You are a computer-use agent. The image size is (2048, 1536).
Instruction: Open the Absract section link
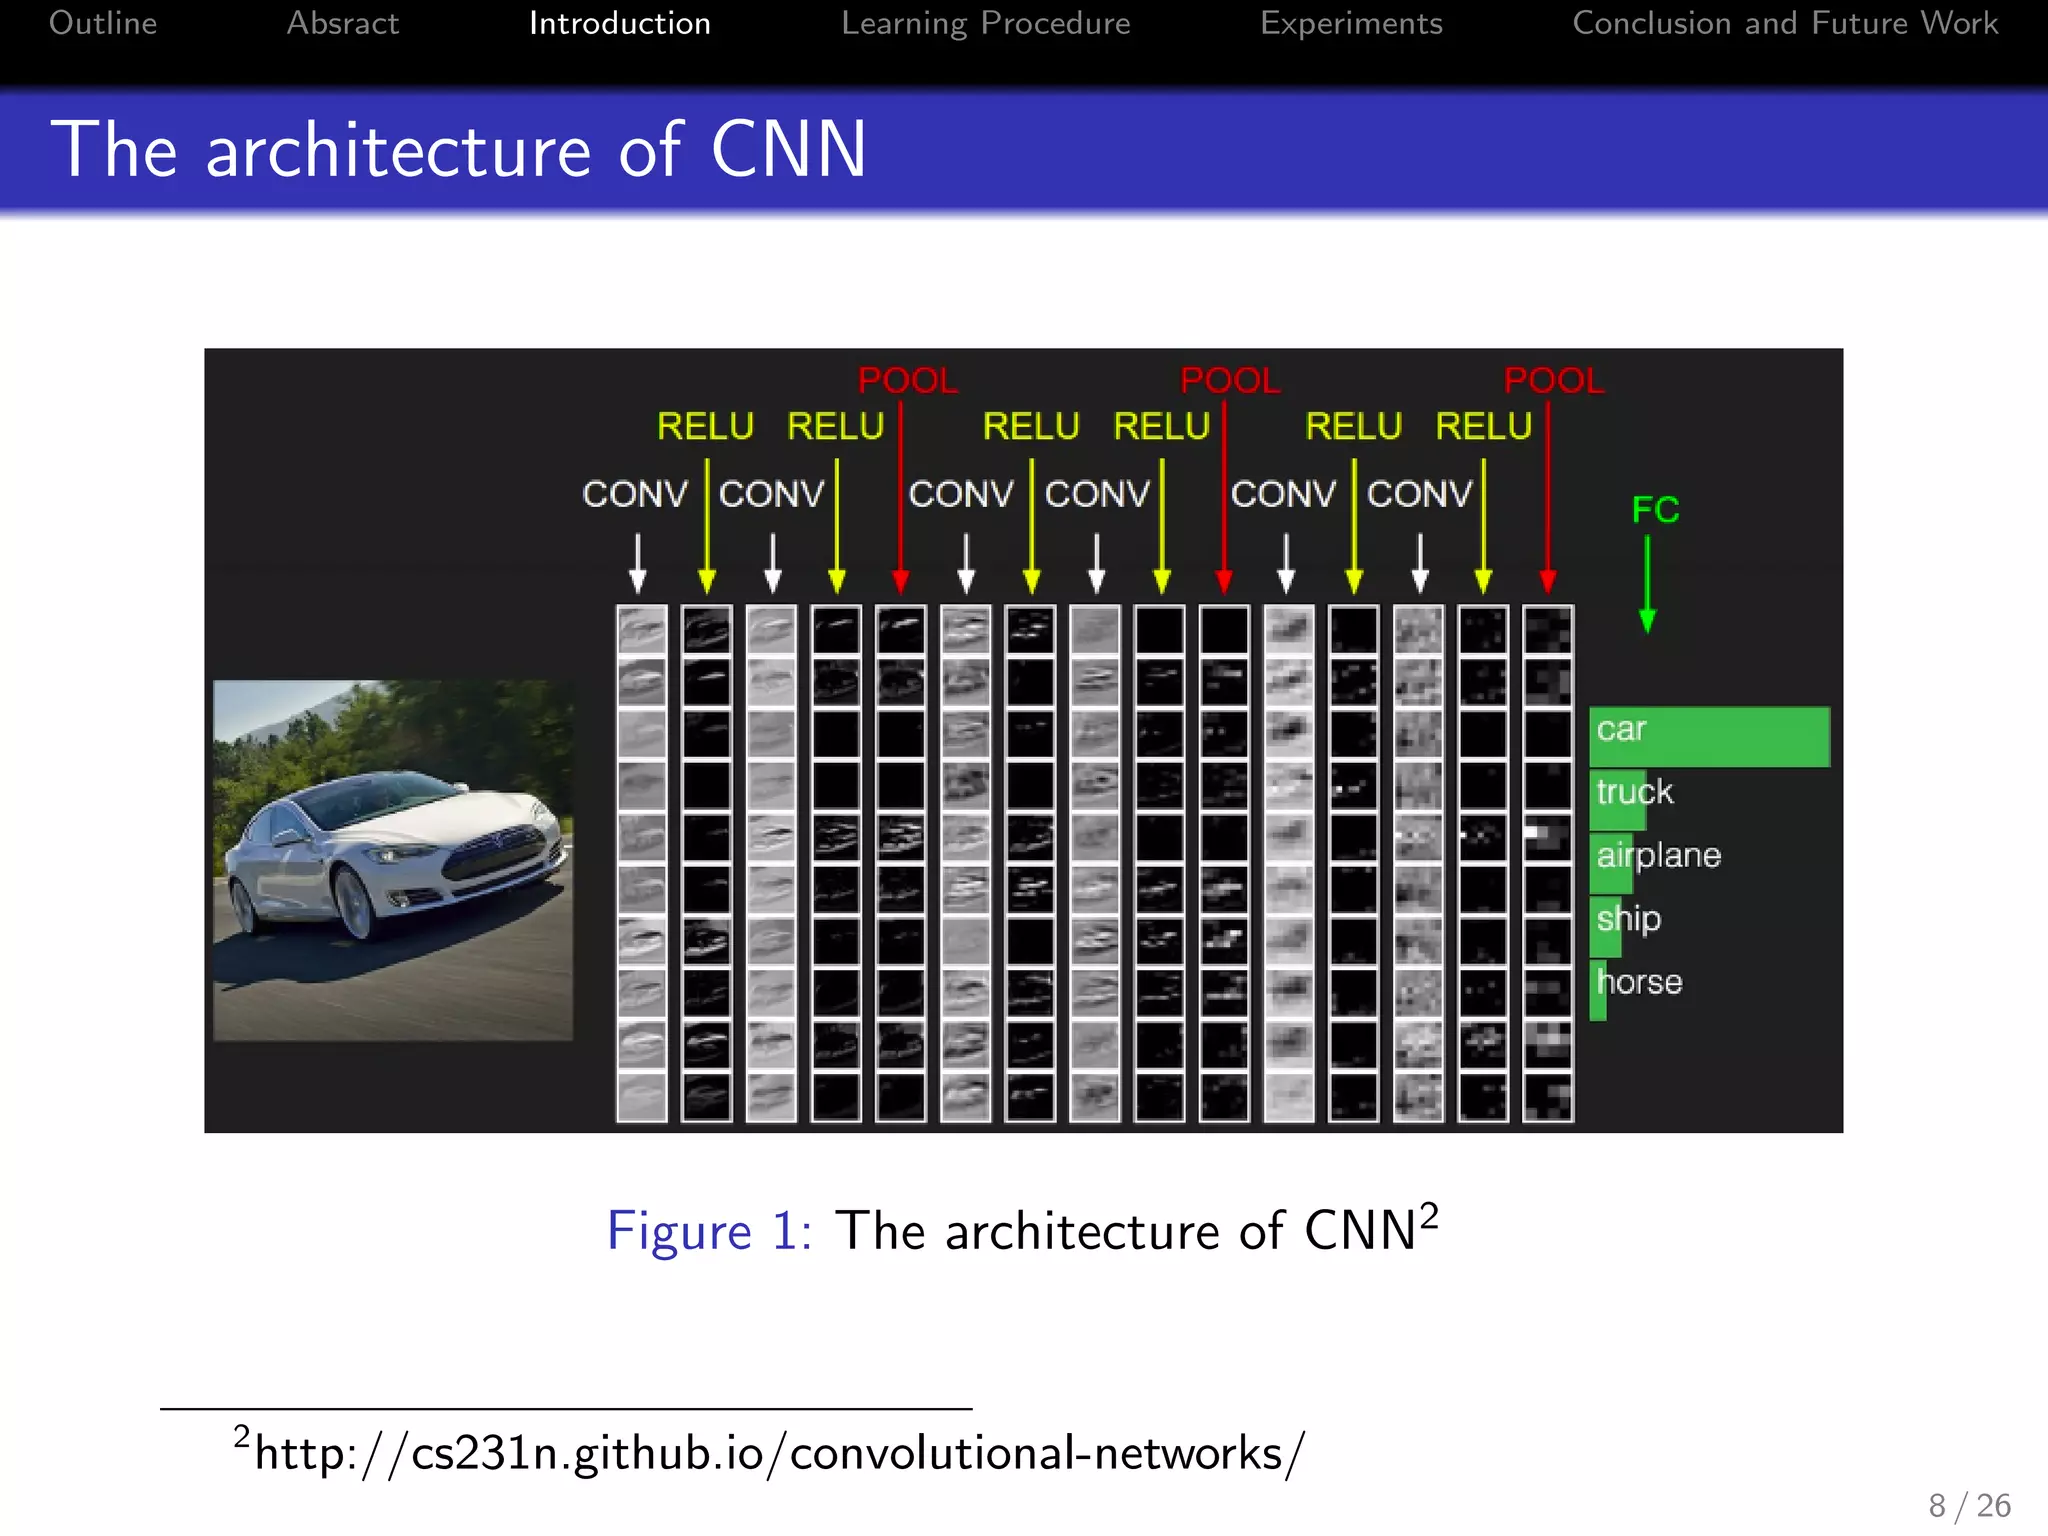pos(343,23)
